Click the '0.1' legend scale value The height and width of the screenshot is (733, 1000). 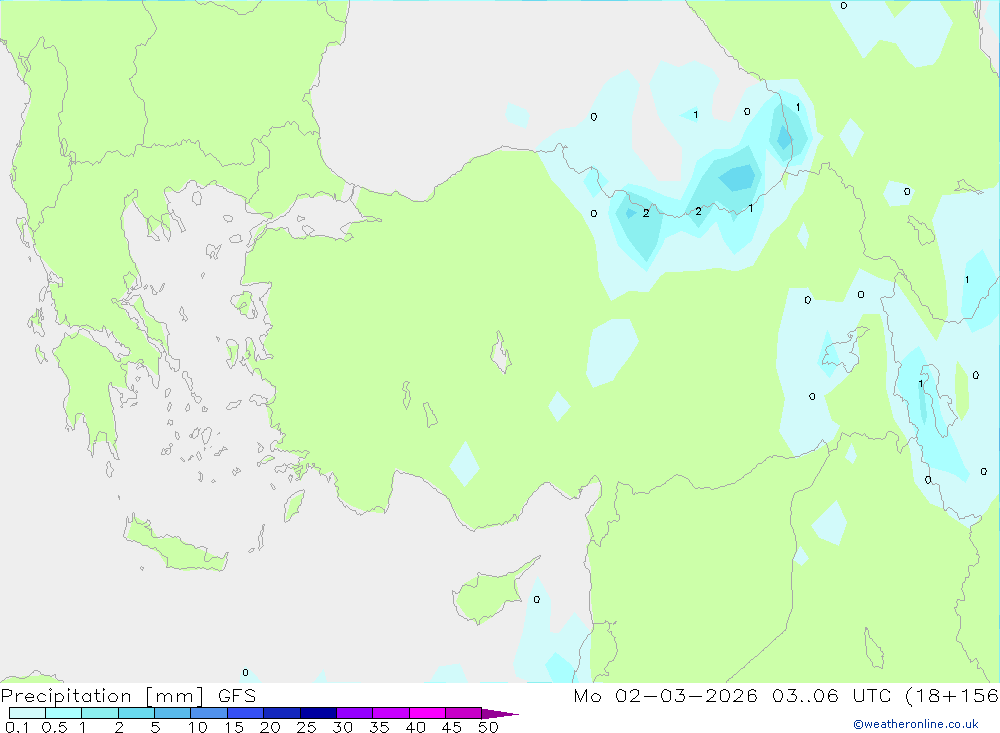[x=17, y=727]
